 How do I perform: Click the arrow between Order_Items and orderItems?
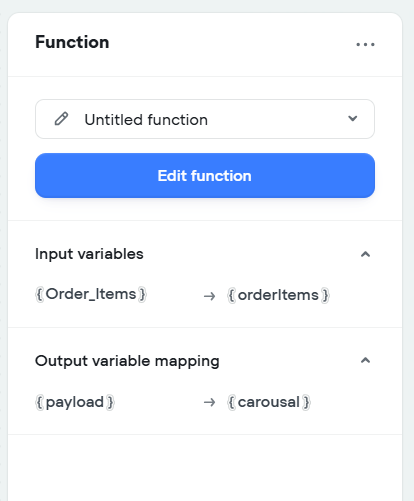[x=209, y=296]
